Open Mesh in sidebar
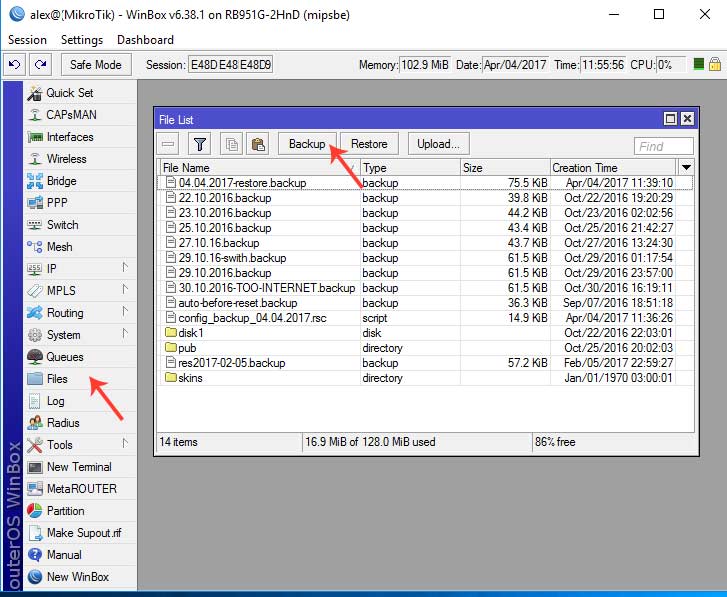727x597 pixels. pos(80,247)
